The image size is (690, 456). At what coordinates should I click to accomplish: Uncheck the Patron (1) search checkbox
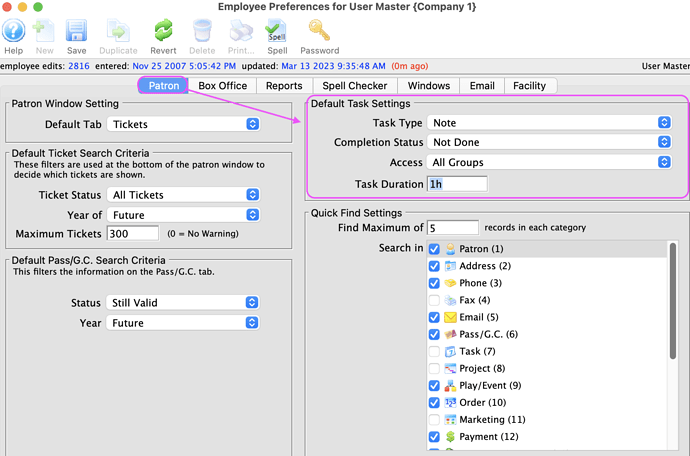point(434,249)
